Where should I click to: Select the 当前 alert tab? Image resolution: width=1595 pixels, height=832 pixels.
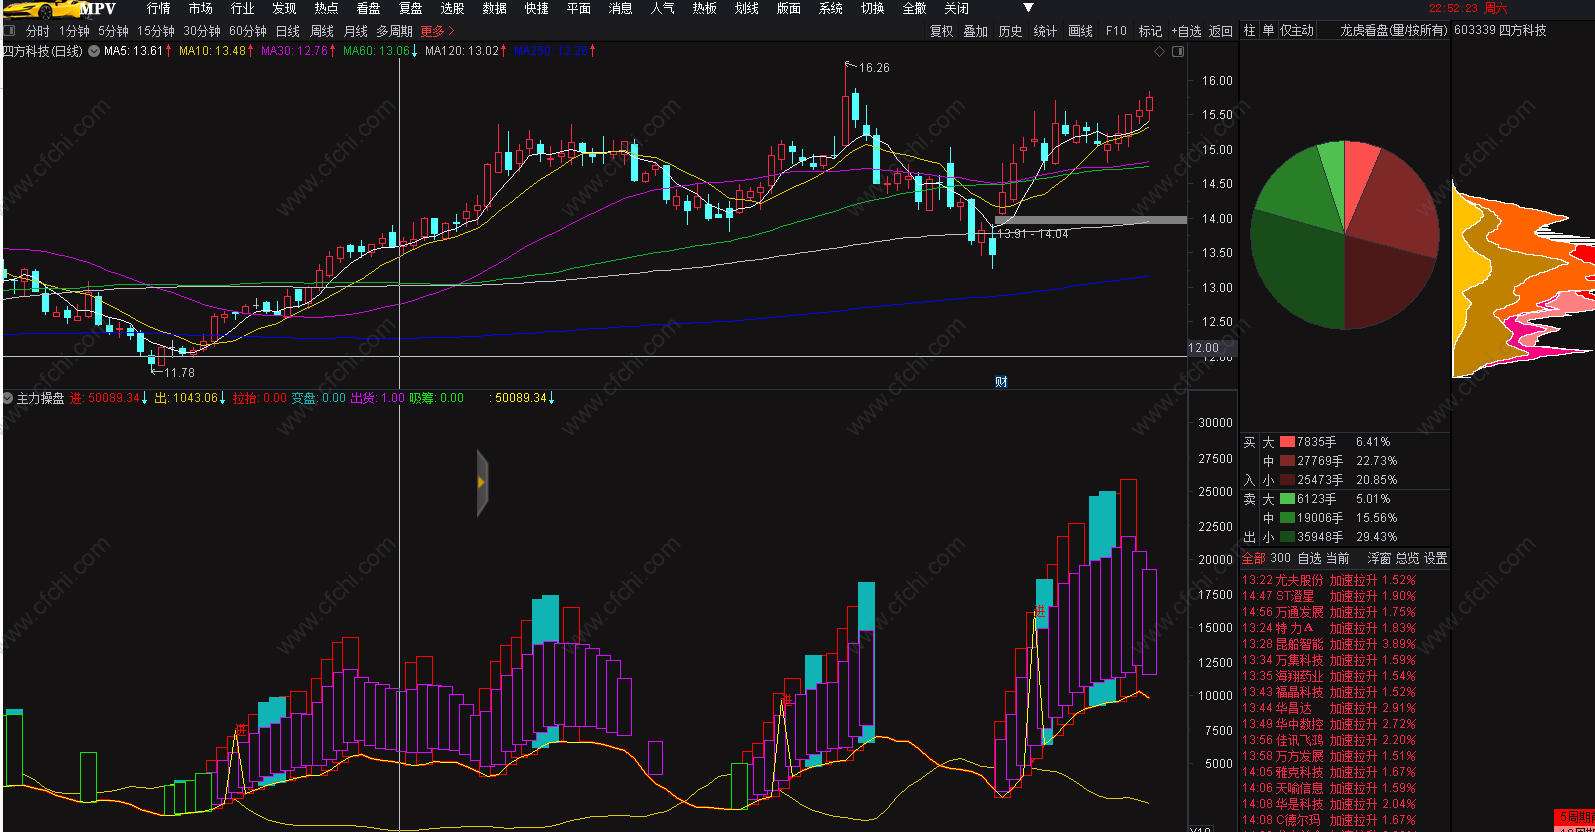[x=1338, y=558]
